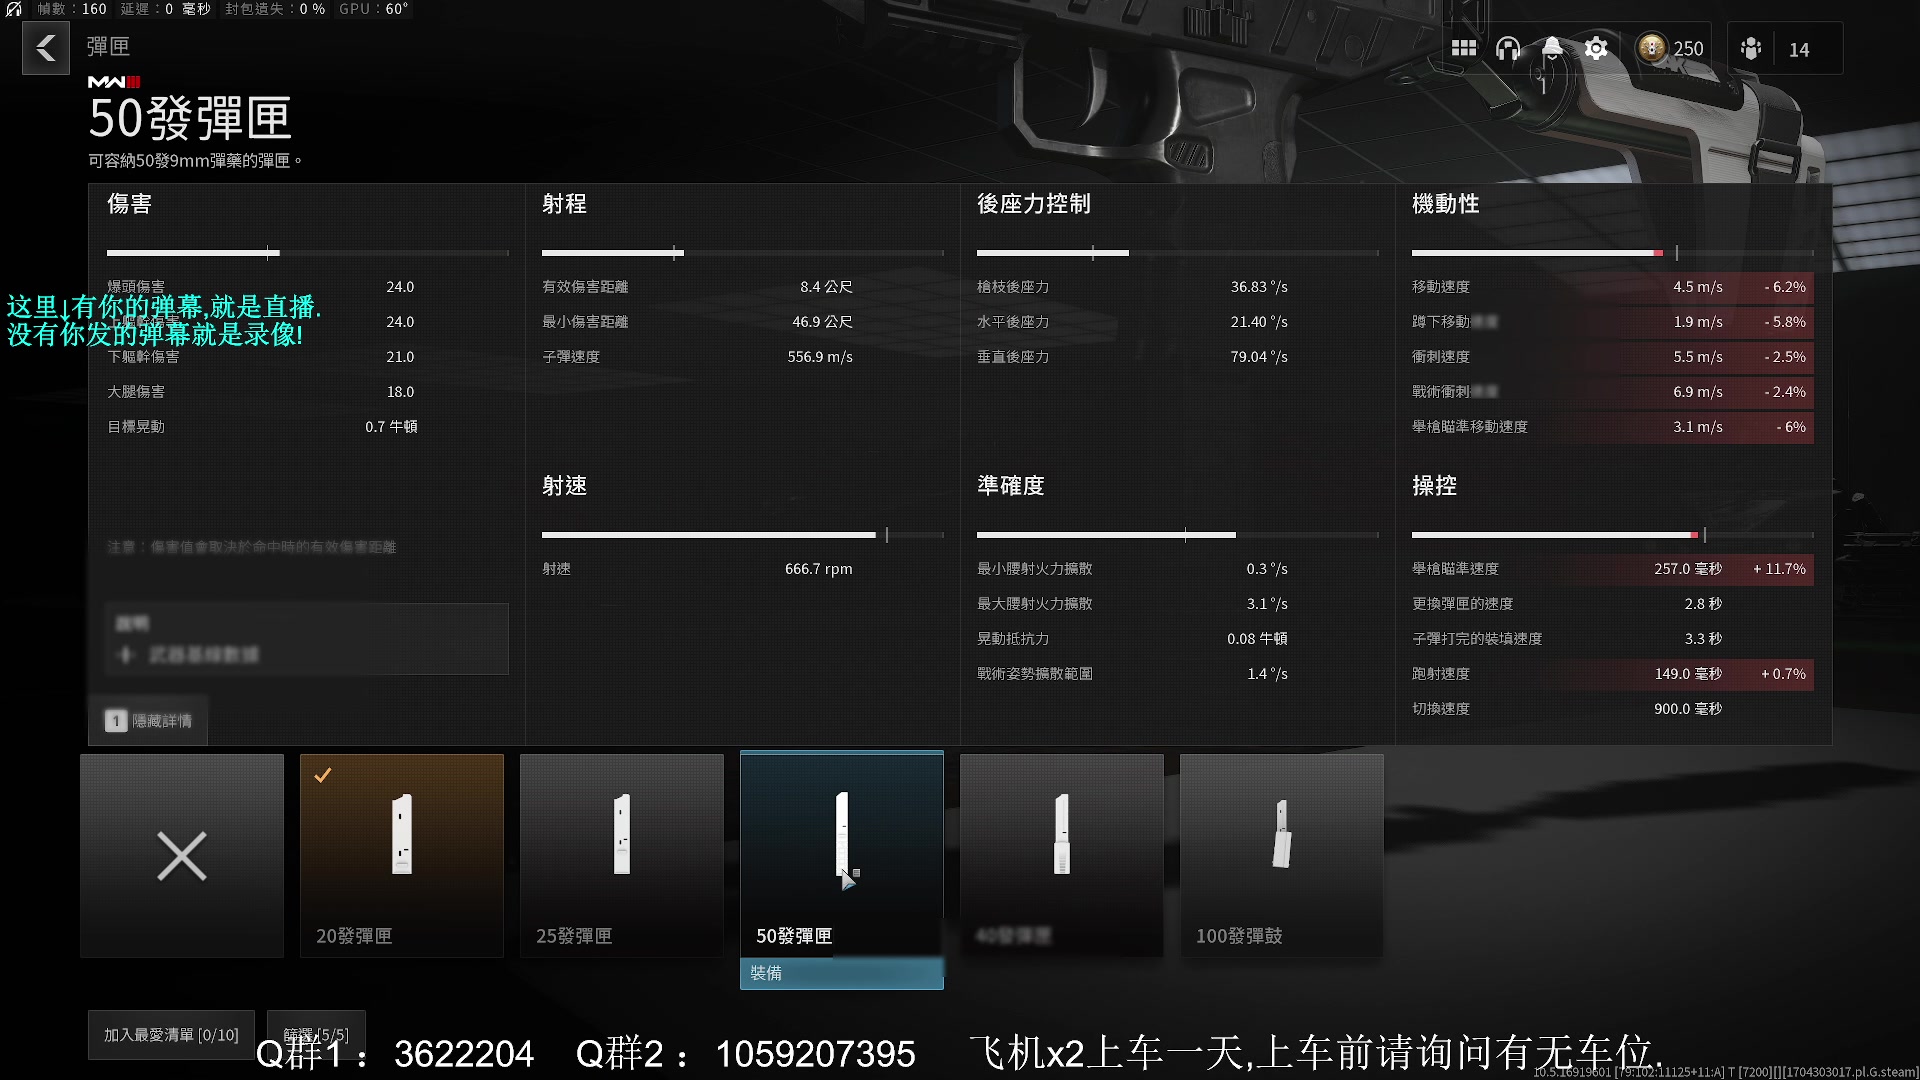Viewport: 1920px width, 1080px height.
Task: Open the 250 coin currency balance
Action: click(x=1670, y=48)
